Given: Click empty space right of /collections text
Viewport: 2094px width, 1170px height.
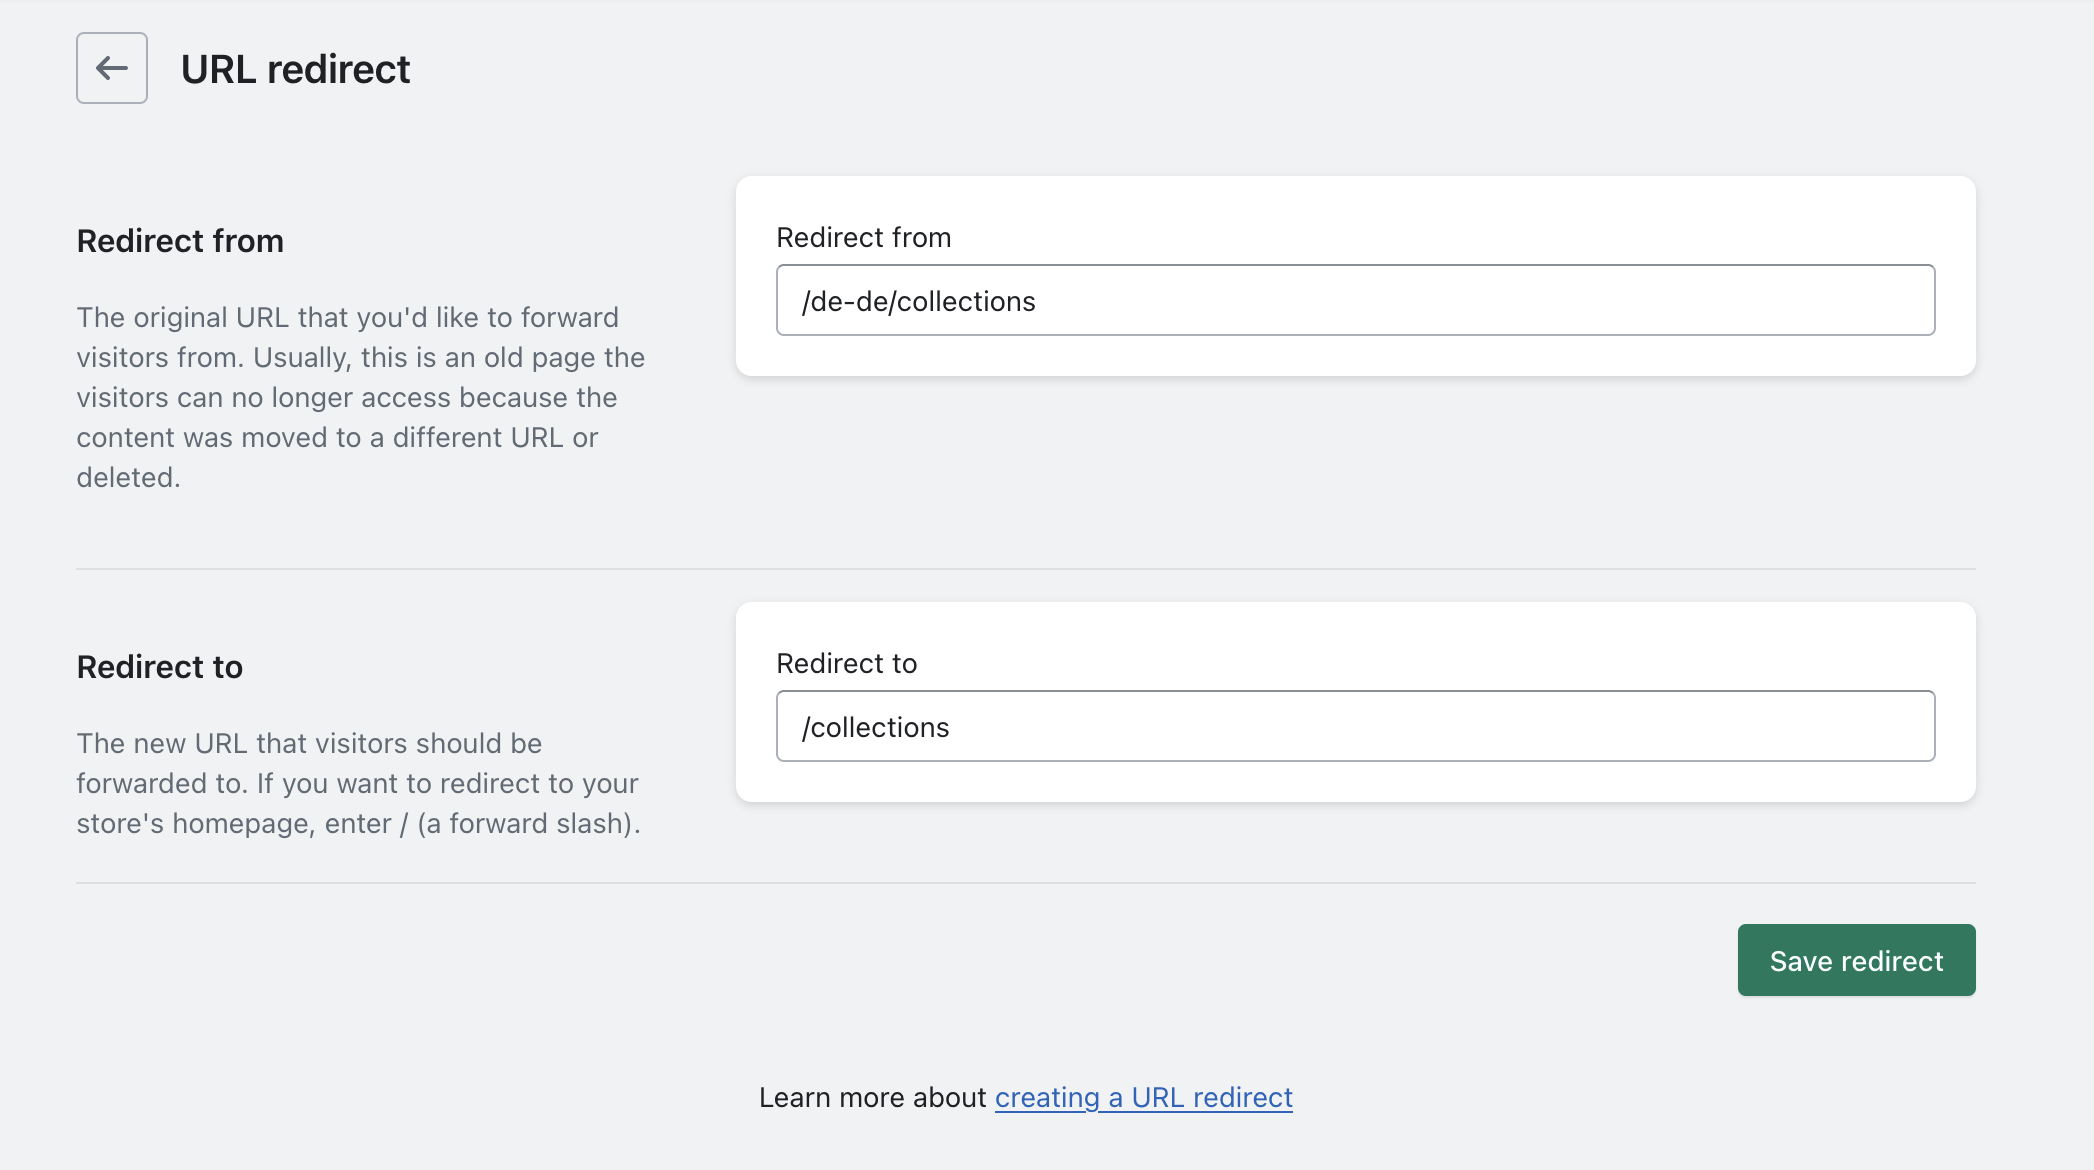Looking at the screenshot, I should pos(1400,727).
